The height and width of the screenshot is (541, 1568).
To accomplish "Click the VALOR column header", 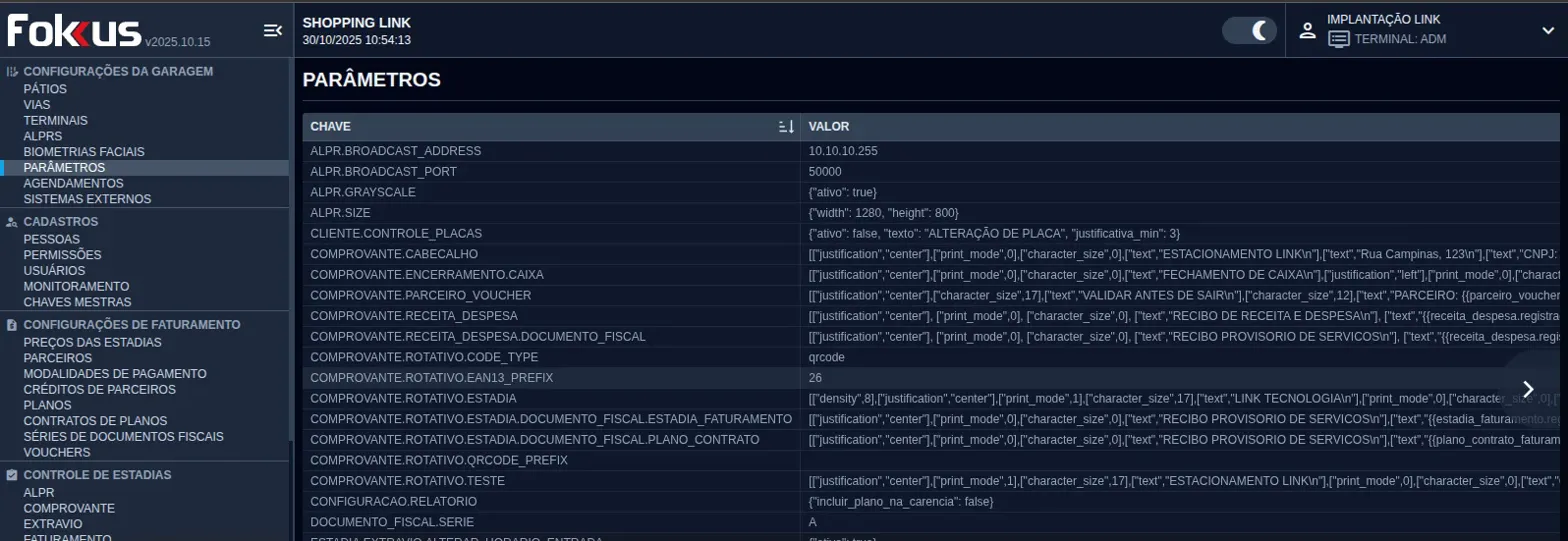I will click(829, 127).
